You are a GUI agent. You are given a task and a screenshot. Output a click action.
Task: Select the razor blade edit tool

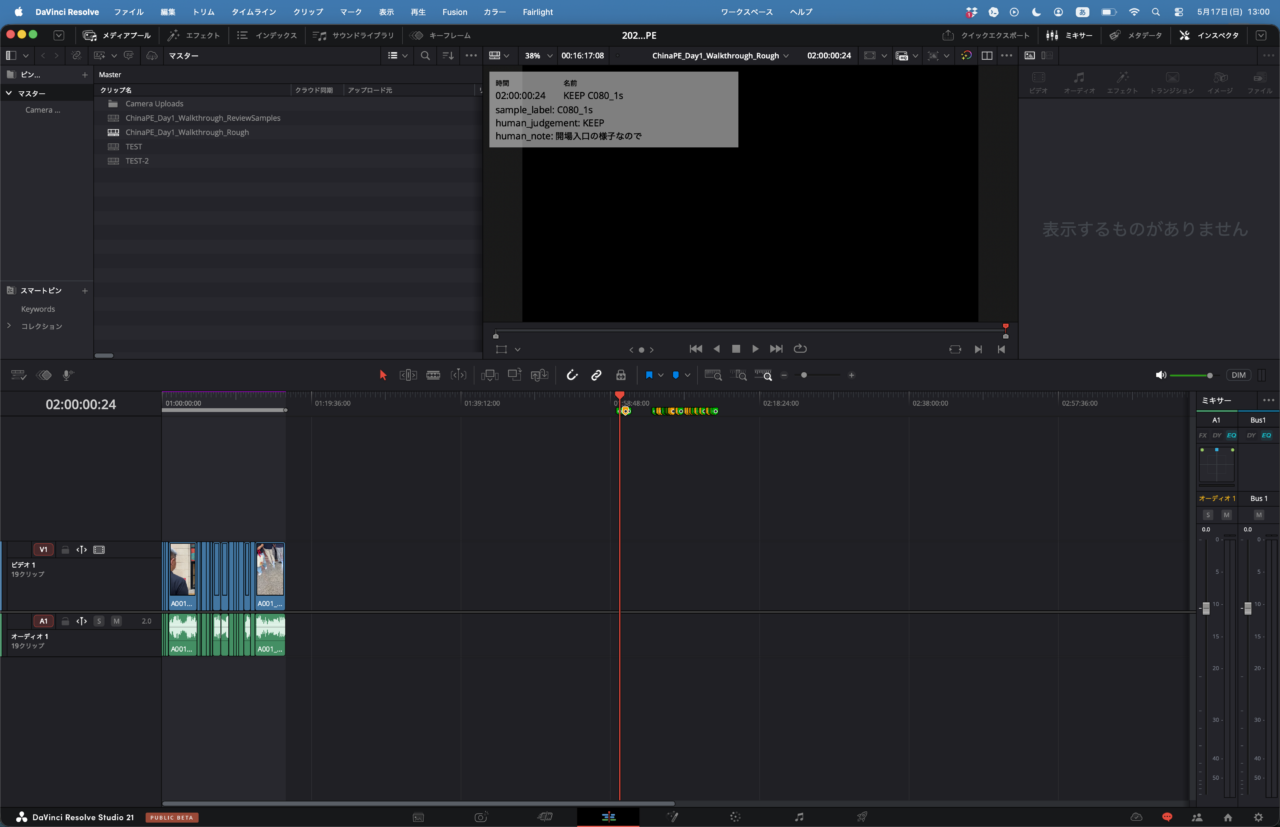pyautogui.click(x=433, y=375)
